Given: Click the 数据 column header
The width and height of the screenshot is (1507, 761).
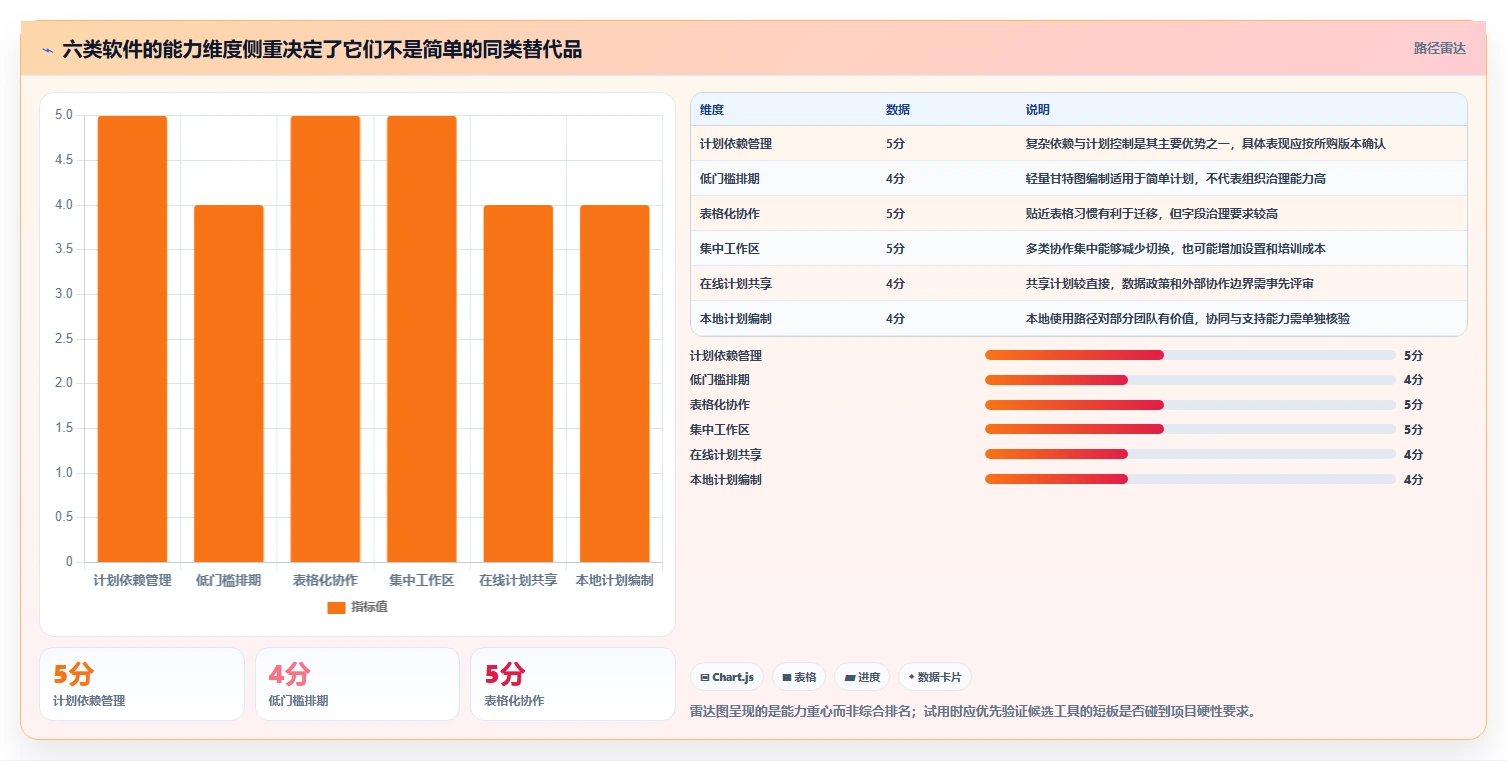Looking at the screenshot, I should coord(898,110).
